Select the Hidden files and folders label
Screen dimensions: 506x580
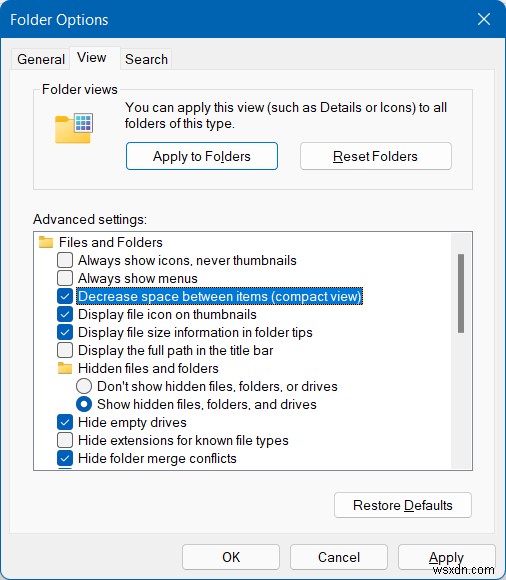coord(148,368)
